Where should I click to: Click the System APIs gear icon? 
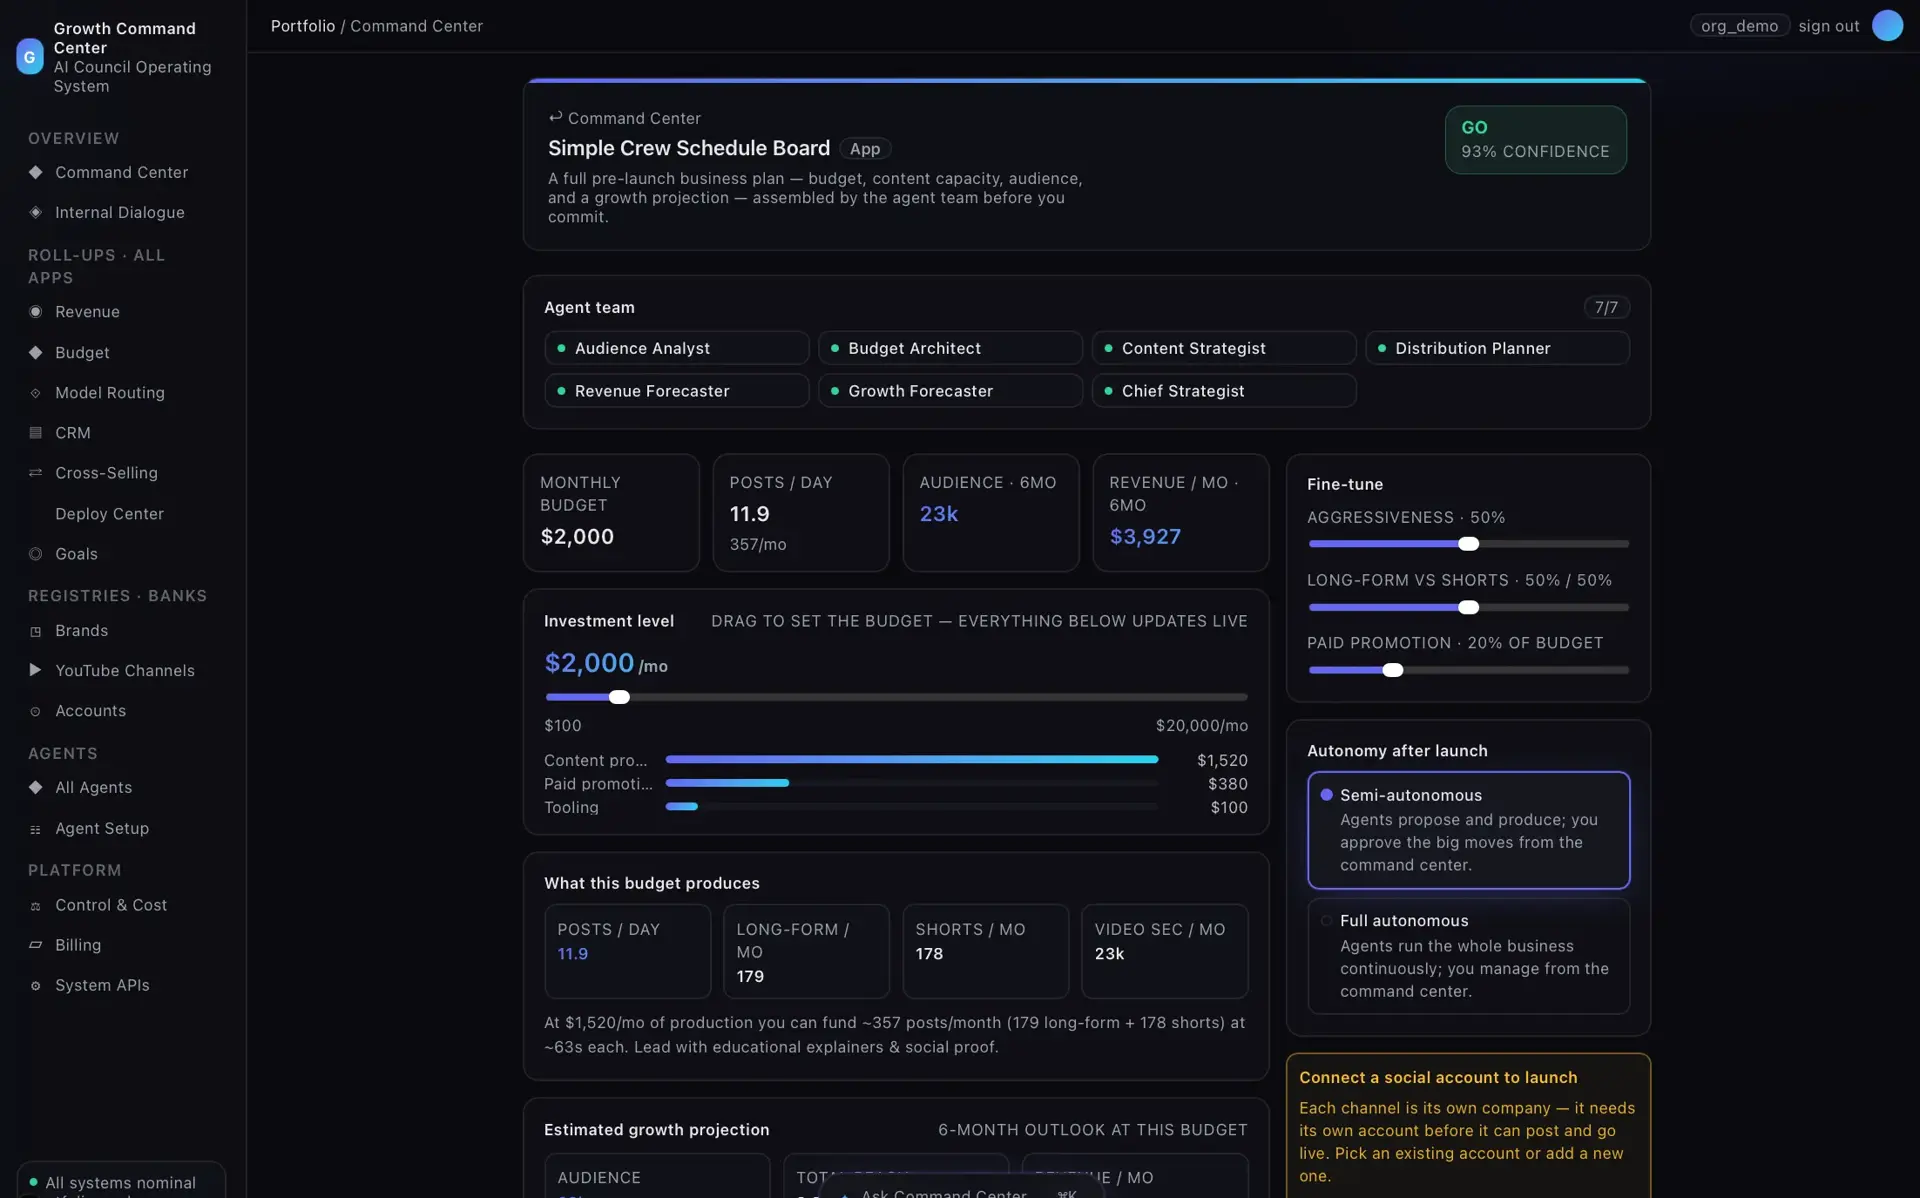36,985
